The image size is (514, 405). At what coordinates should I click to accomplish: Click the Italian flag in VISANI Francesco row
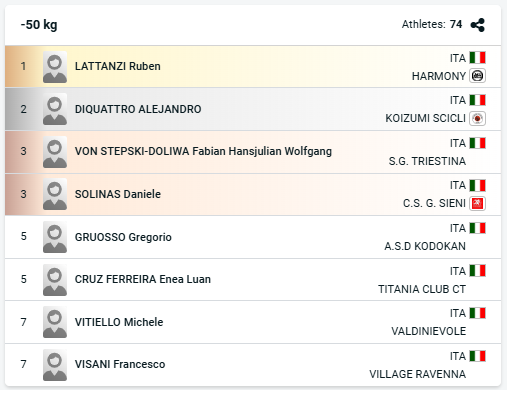tap(477, 356)
